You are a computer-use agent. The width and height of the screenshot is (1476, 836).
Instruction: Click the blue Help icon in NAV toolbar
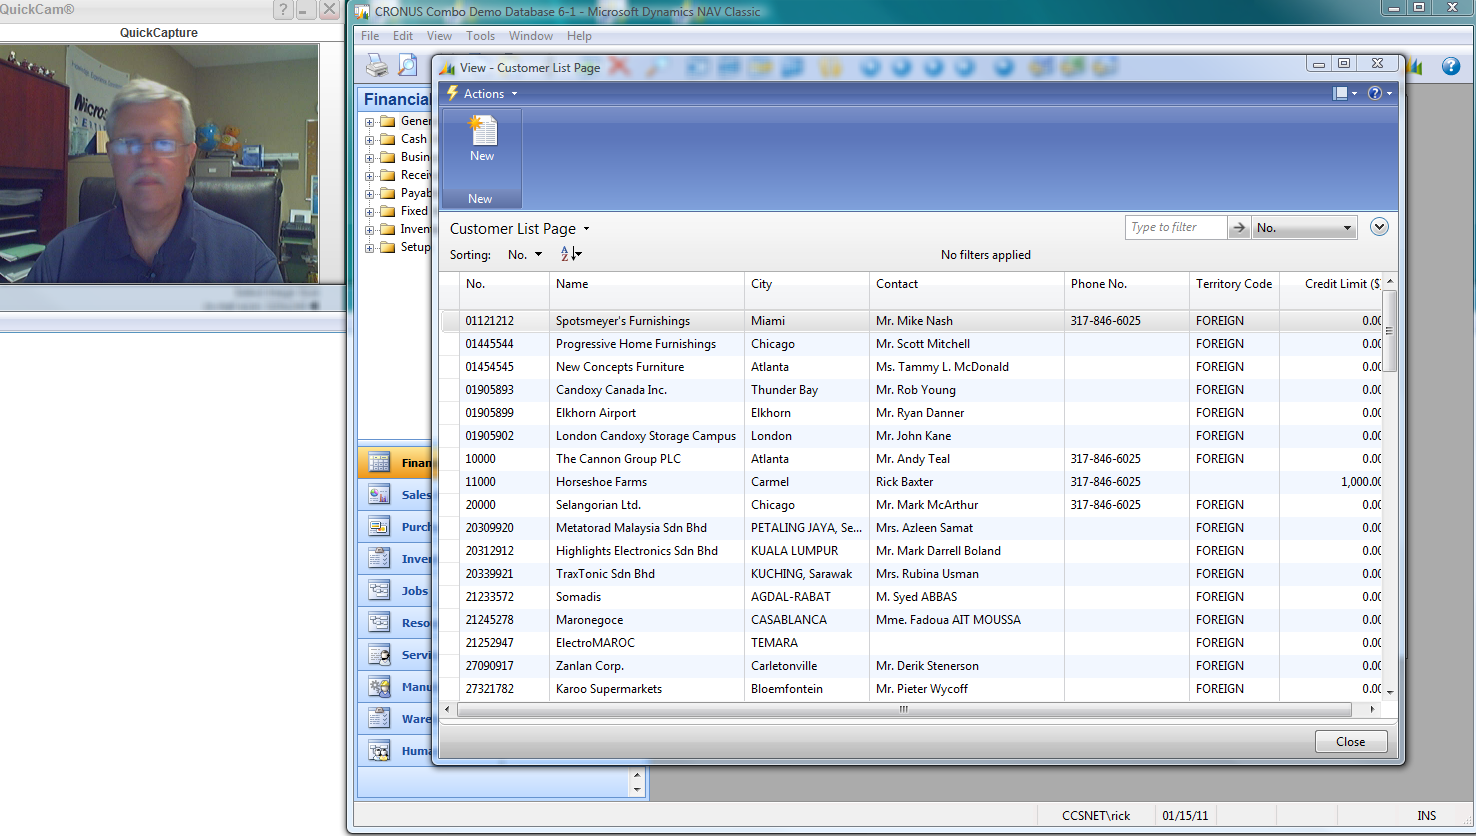(x=1450, y=66)
